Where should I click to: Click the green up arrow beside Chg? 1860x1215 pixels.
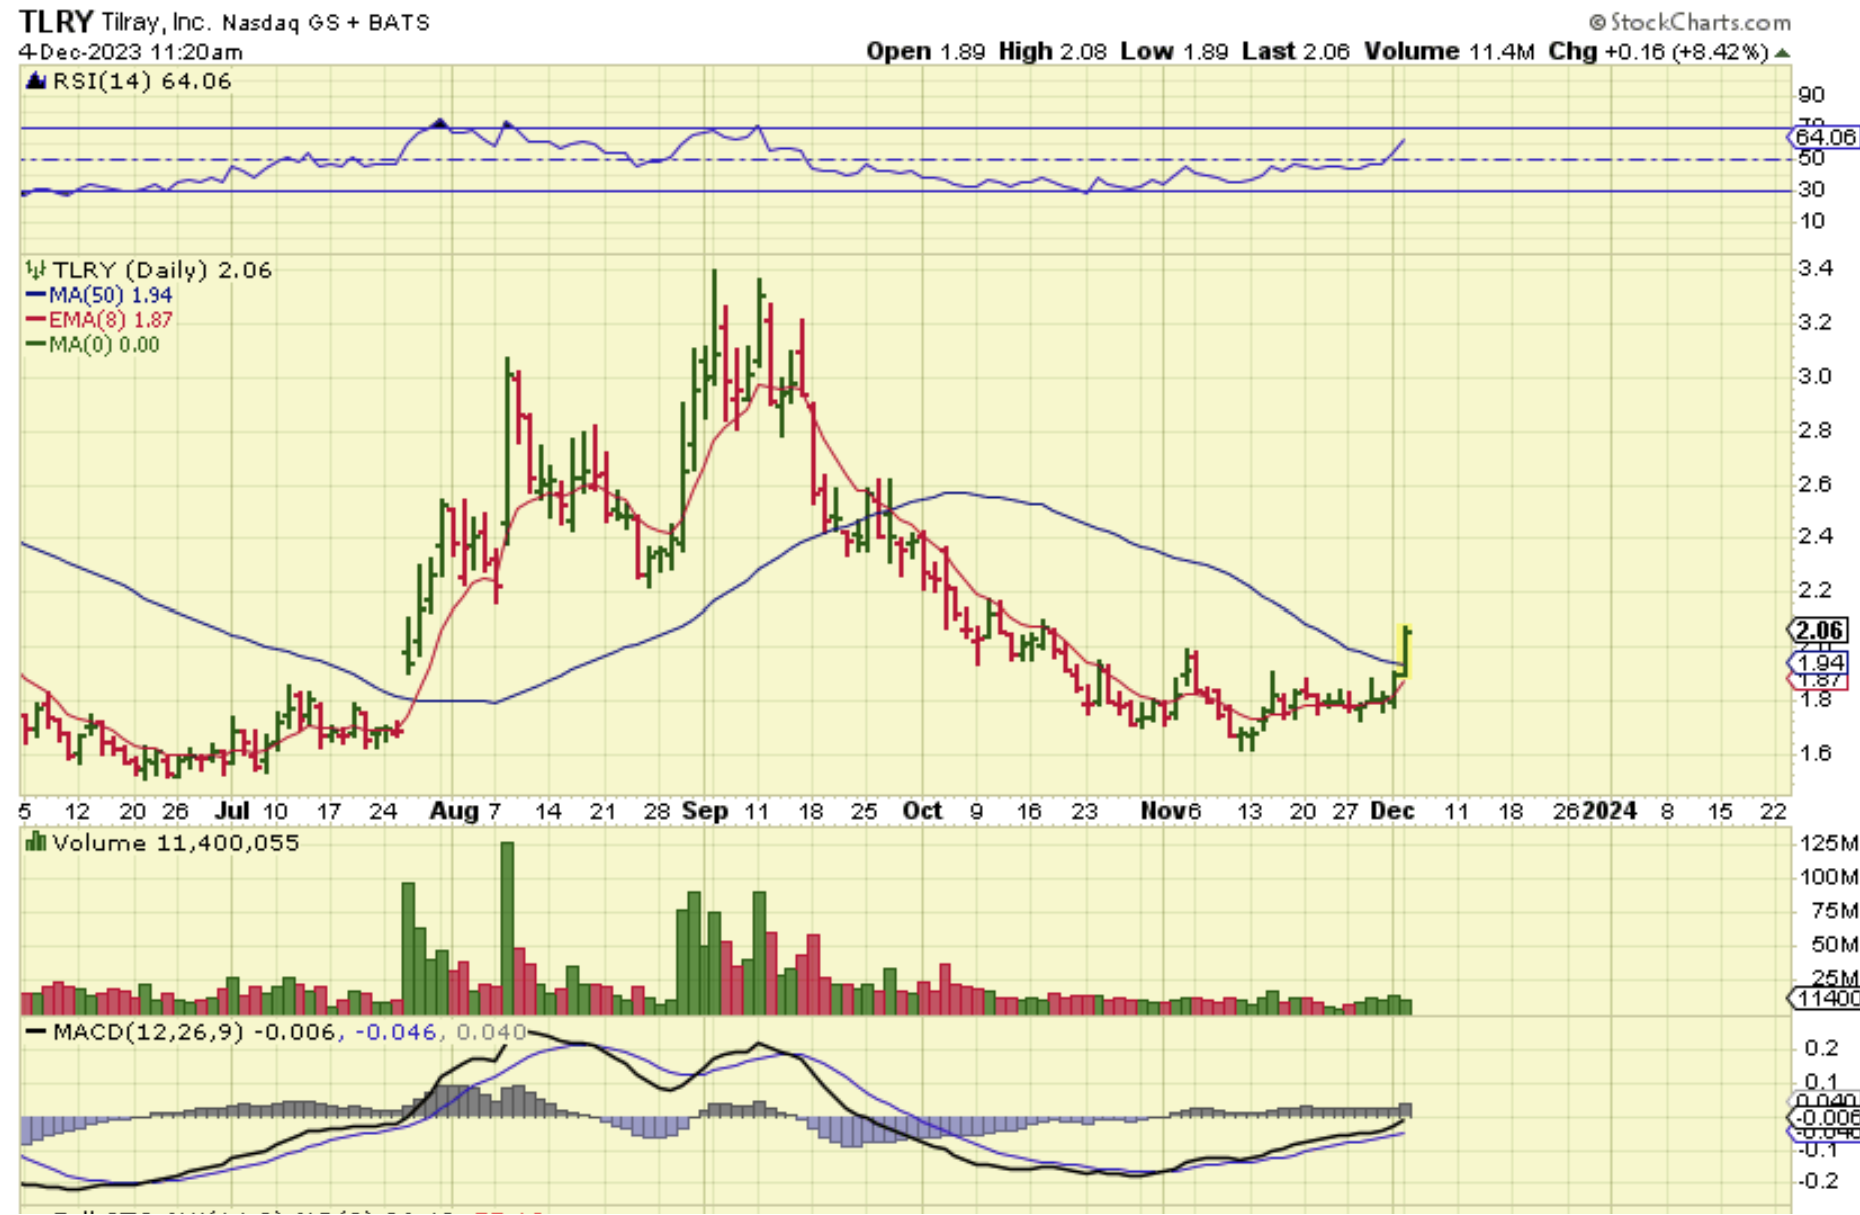click(1783, 52)
